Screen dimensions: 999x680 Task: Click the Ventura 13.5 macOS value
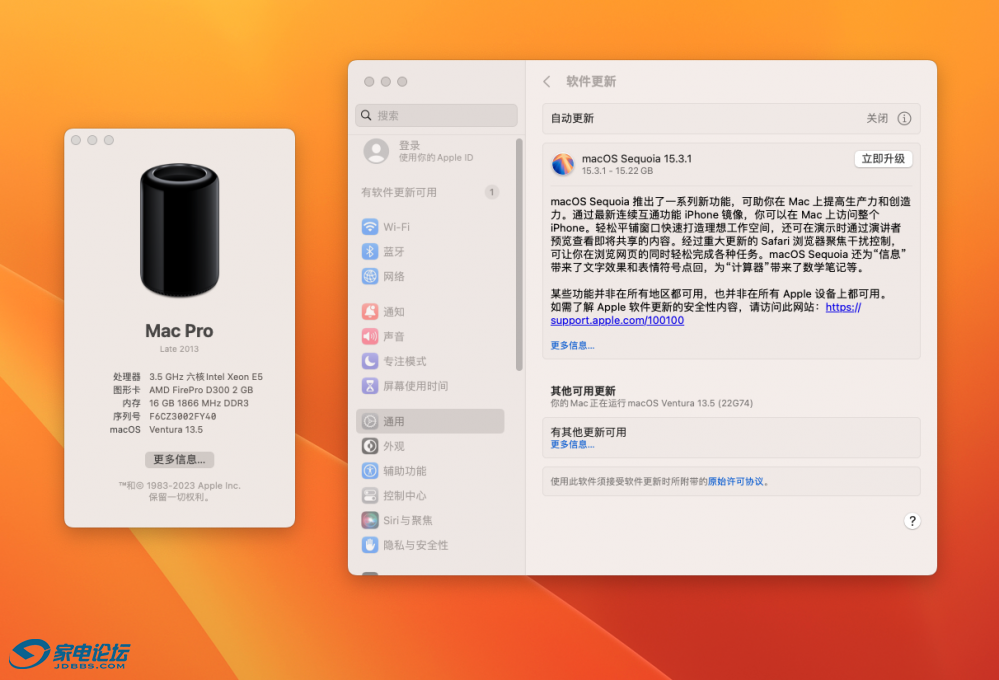pos(176,430)
